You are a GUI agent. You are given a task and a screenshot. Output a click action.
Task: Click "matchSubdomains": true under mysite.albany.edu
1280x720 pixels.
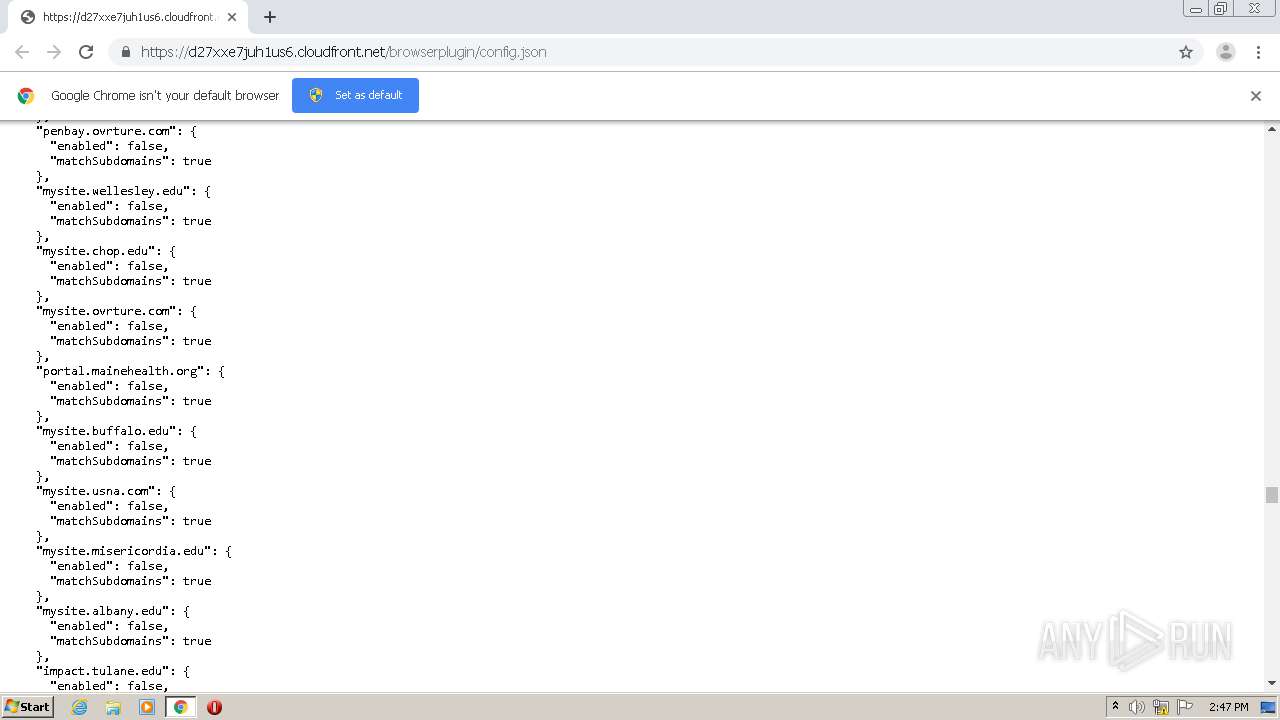point(131,641)
